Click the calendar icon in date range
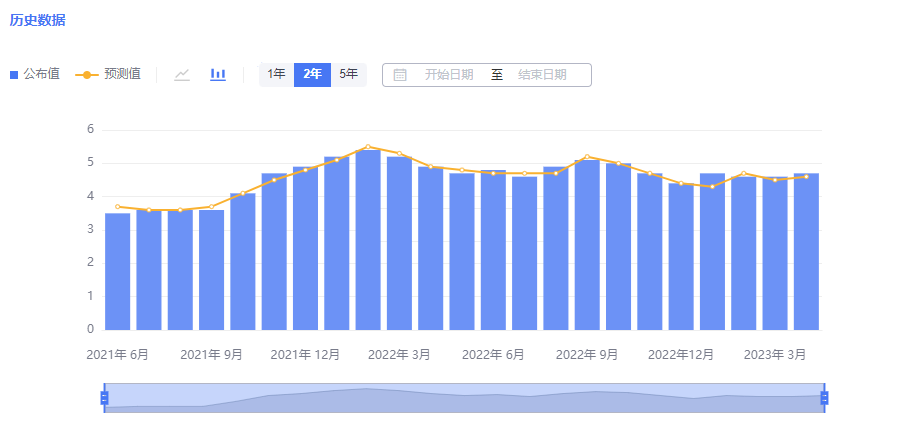The width and height of the screenshot is (922, 425). pyautogui.click(x=400, y=75)
